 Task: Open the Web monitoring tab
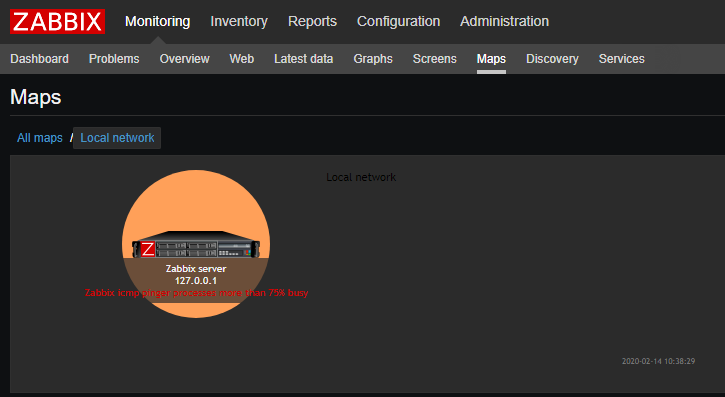(x=241, y=59)
